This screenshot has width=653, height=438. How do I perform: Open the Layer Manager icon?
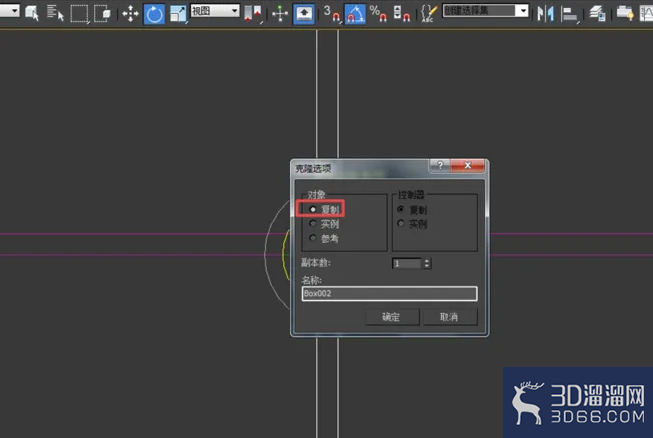point(597,13)
